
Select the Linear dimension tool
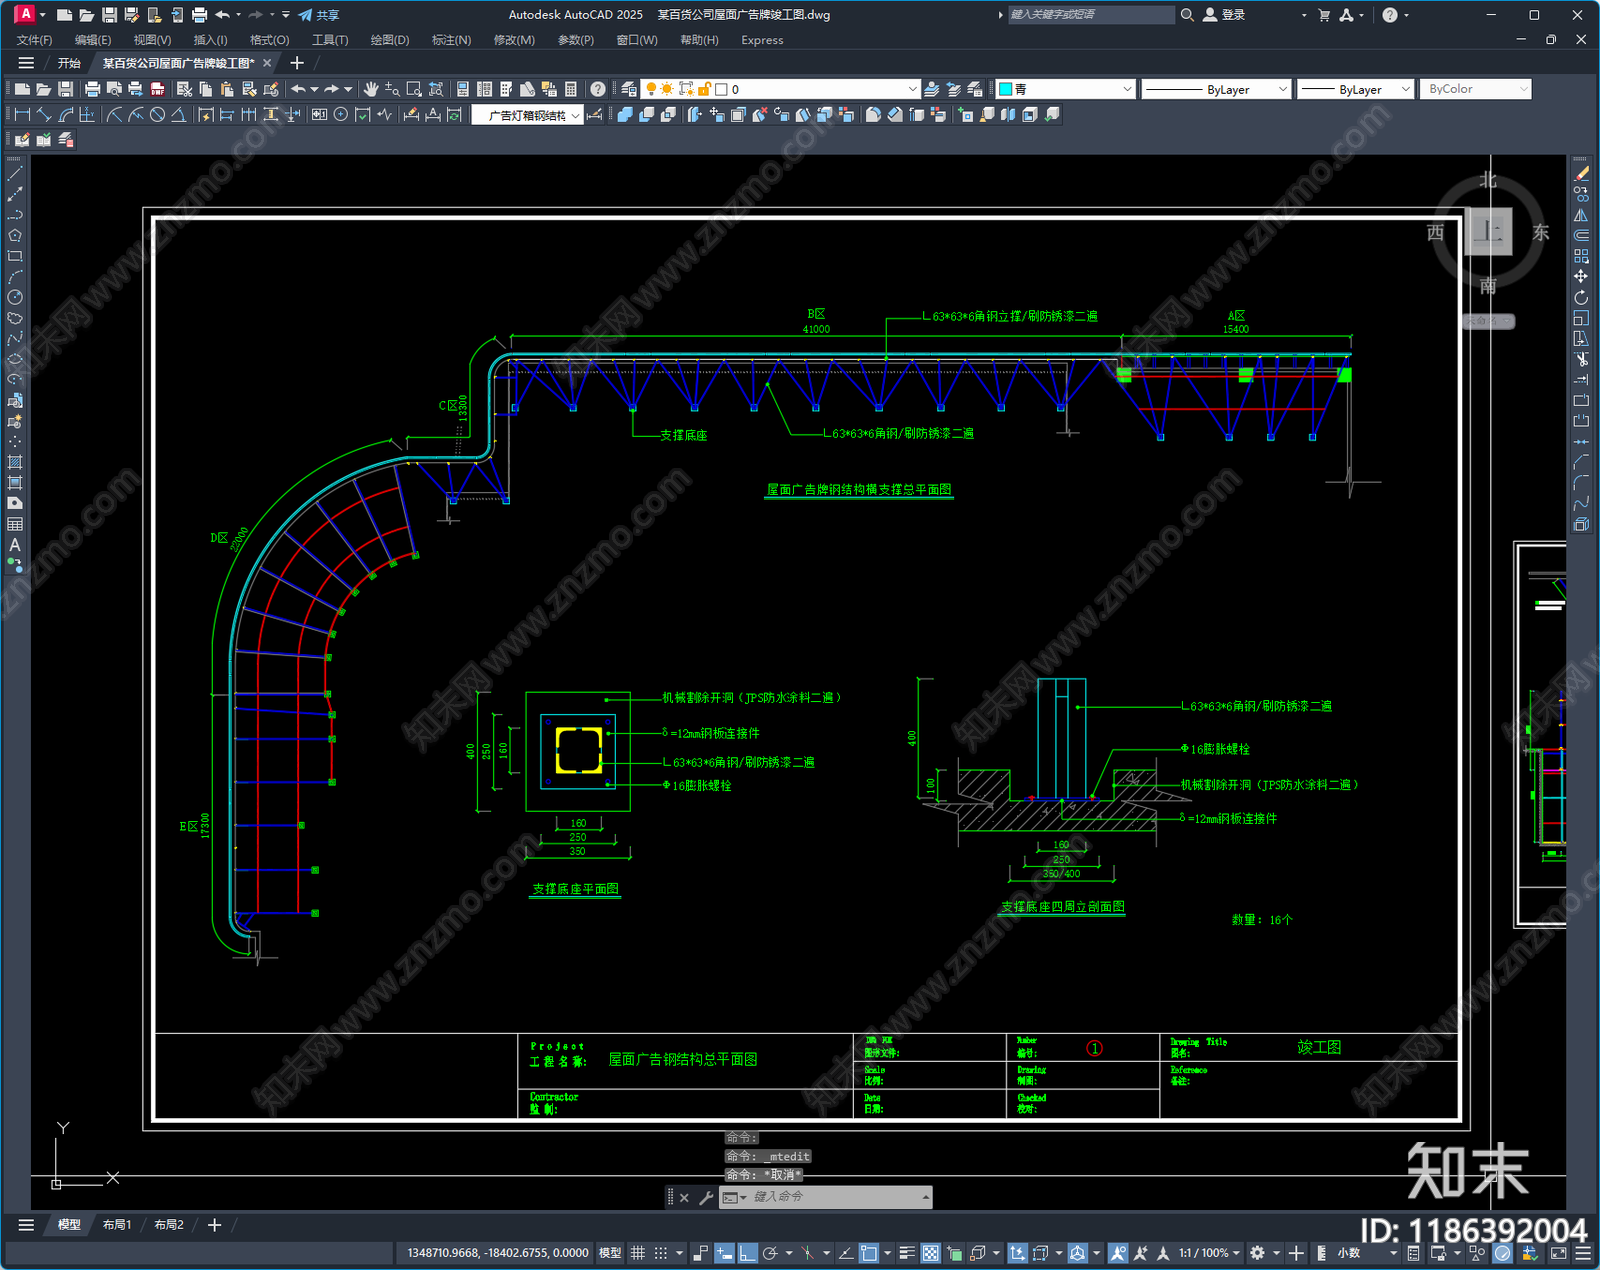click(x=22, y=115)
